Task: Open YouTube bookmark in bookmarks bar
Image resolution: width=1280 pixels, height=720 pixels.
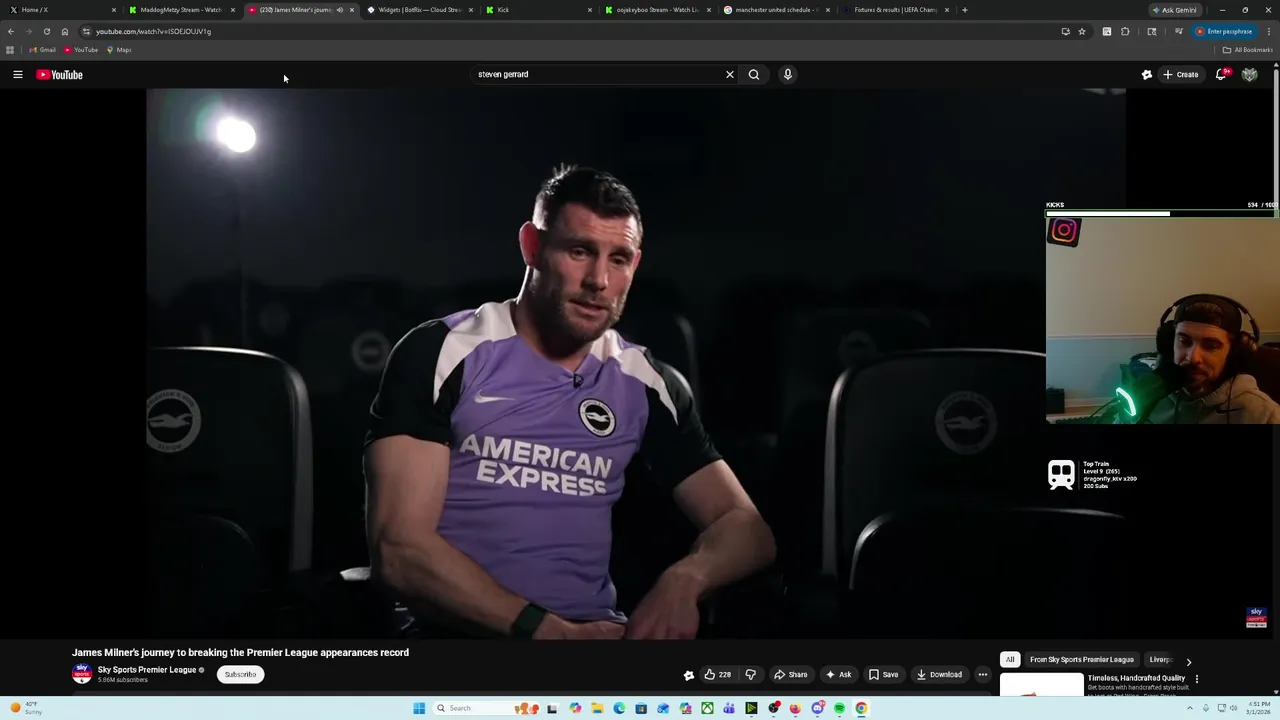Action: click(x=81, y=50)
